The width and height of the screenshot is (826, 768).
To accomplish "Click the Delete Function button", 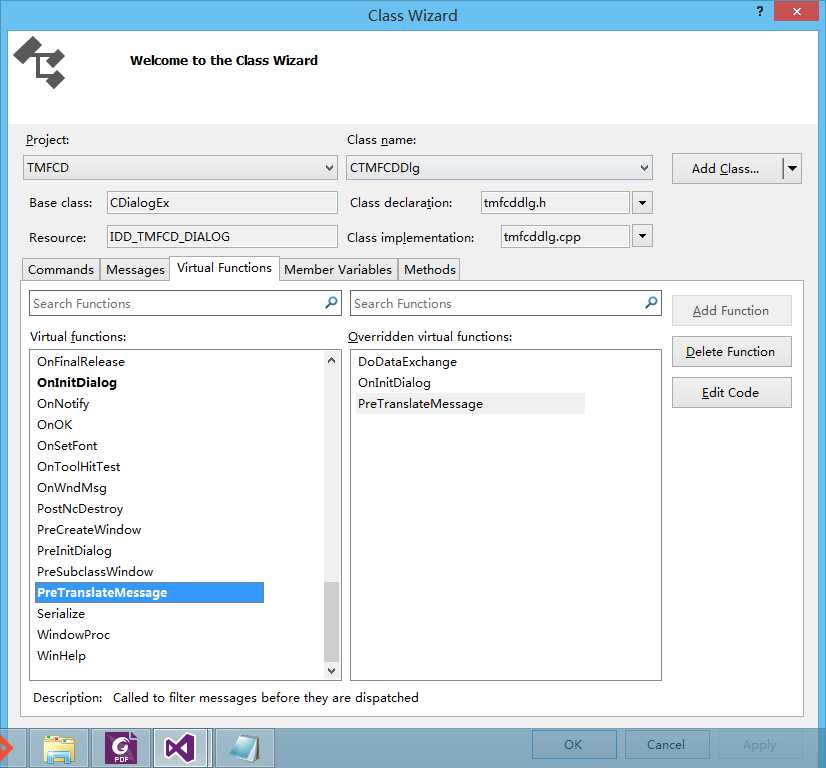I will [x=731, y=352].
